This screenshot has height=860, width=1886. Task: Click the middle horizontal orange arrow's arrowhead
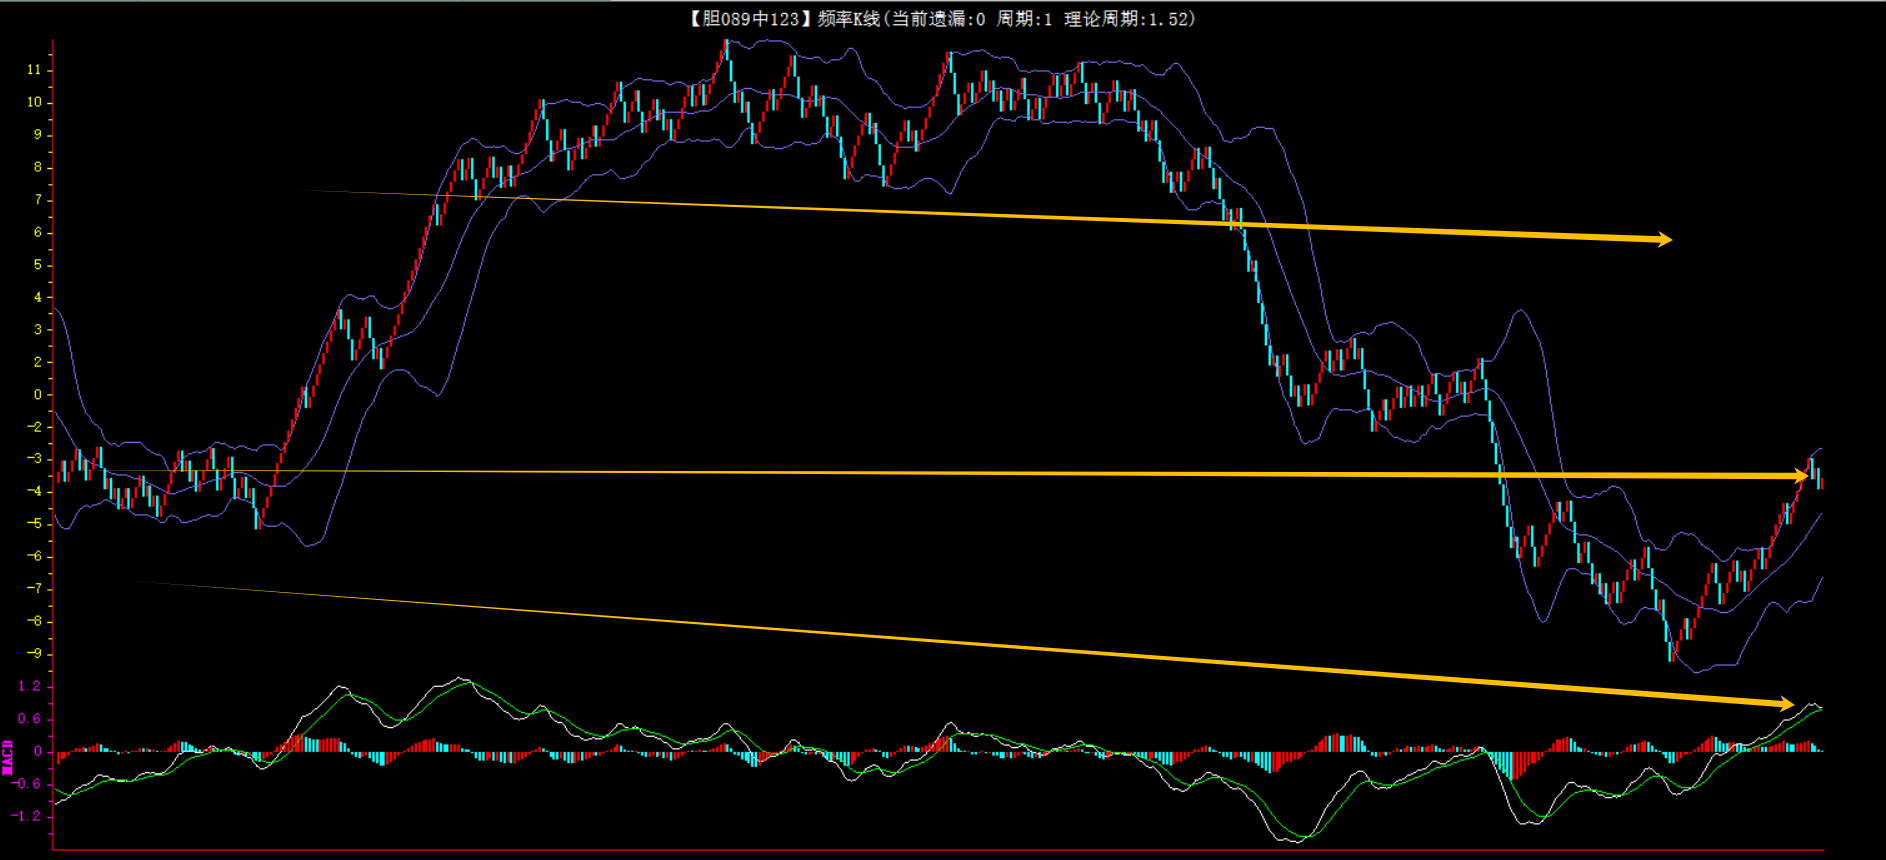[1800, 476]
